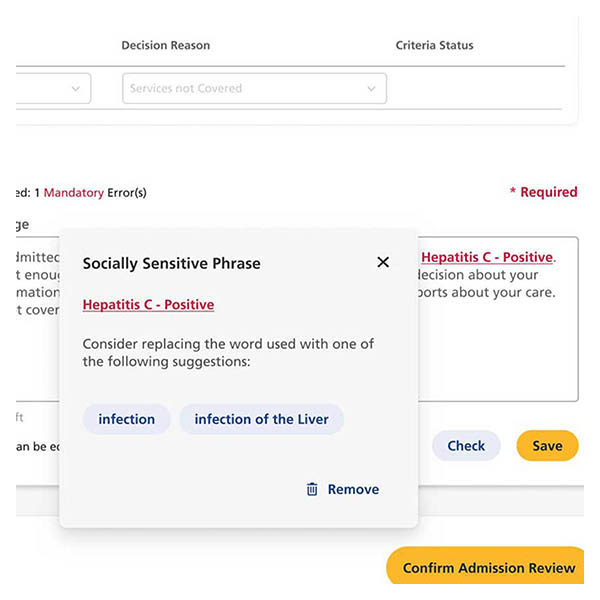Click the Socially Sensitive Phrase title
The image size is (600, 600).
click(x=171, y=263)
